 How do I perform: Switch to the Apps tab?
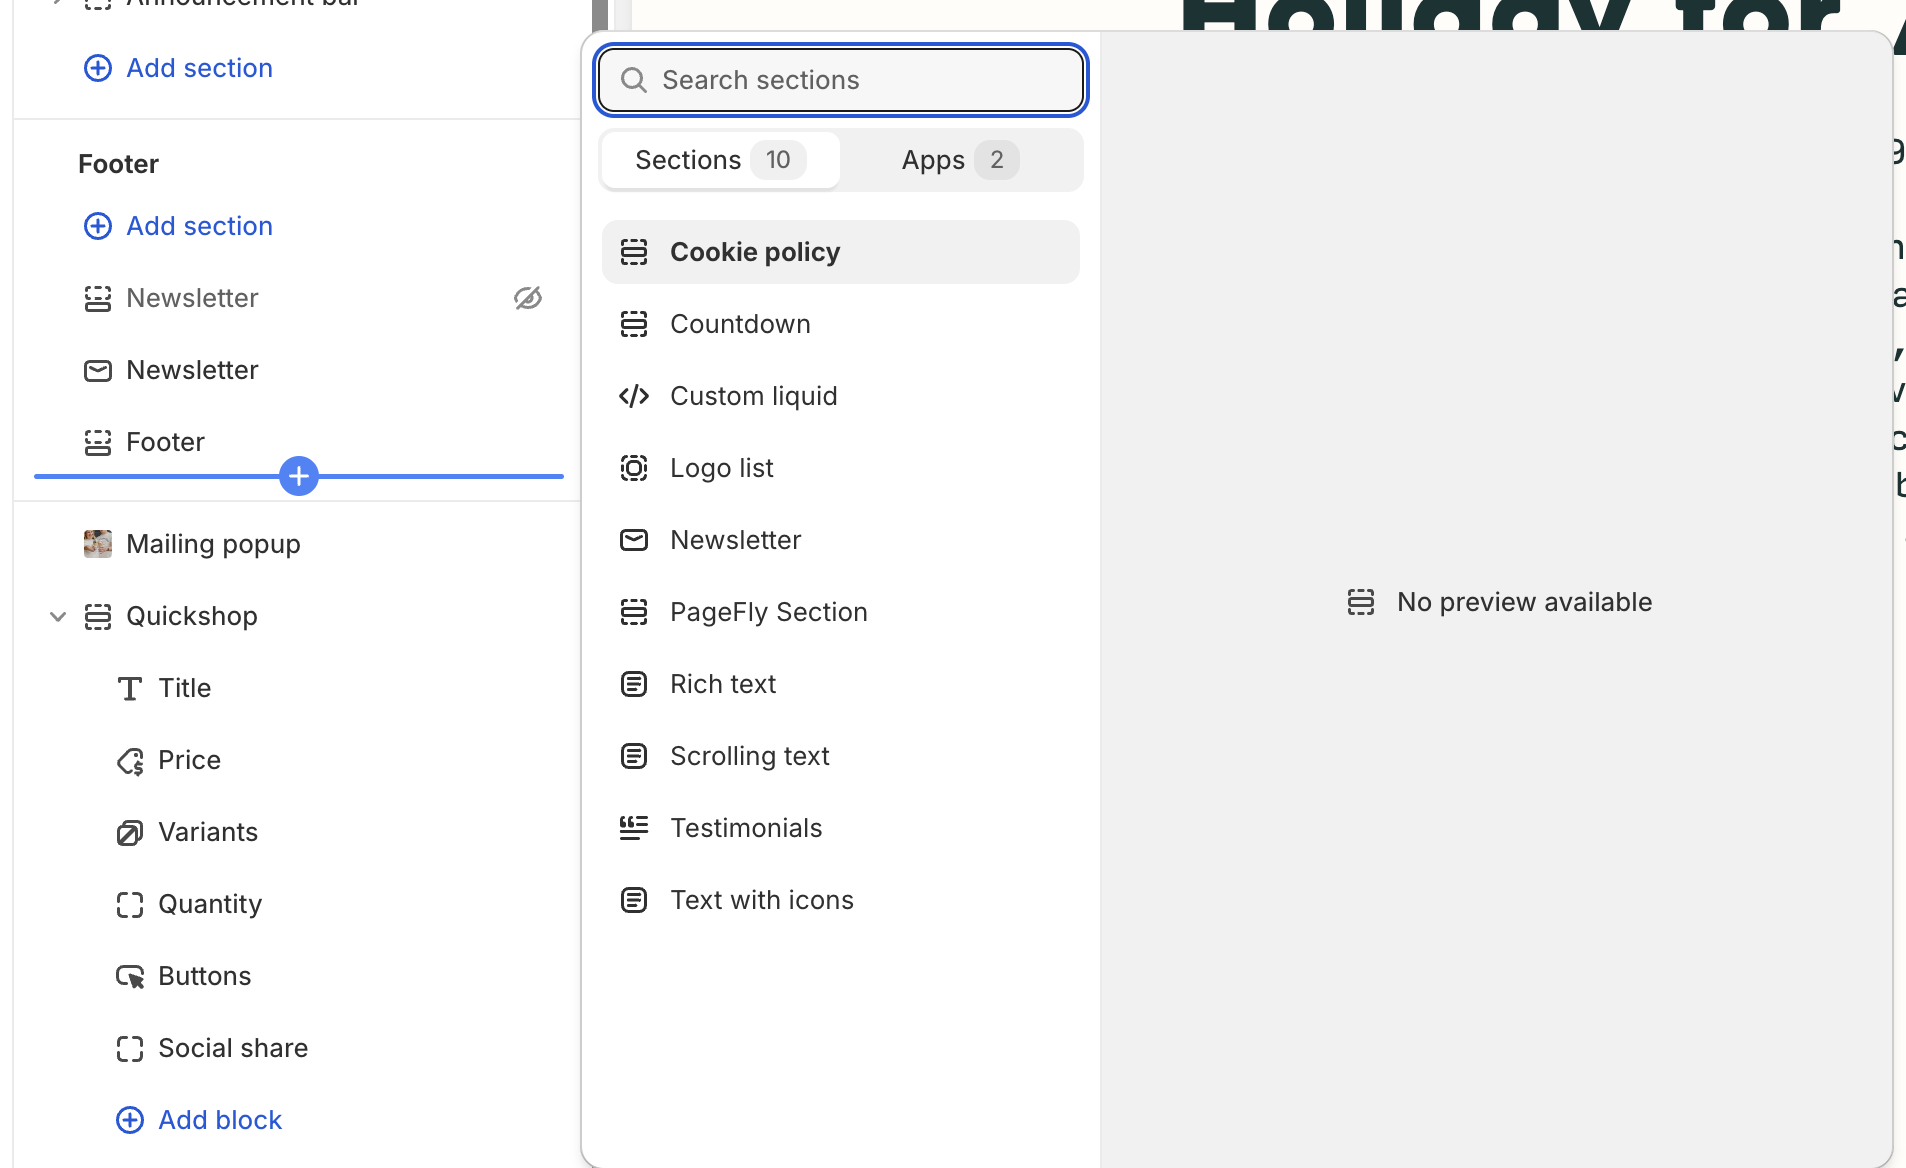point(959,160)
